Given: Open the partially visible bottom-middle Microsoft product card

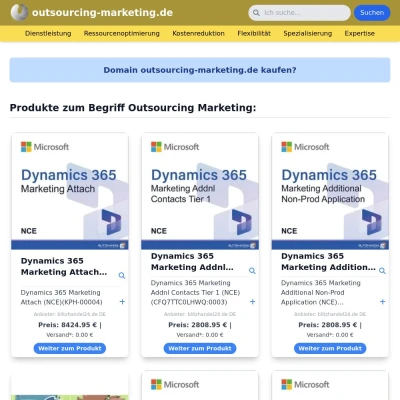Looking at the screenshot, I should (x=200, y=385).
